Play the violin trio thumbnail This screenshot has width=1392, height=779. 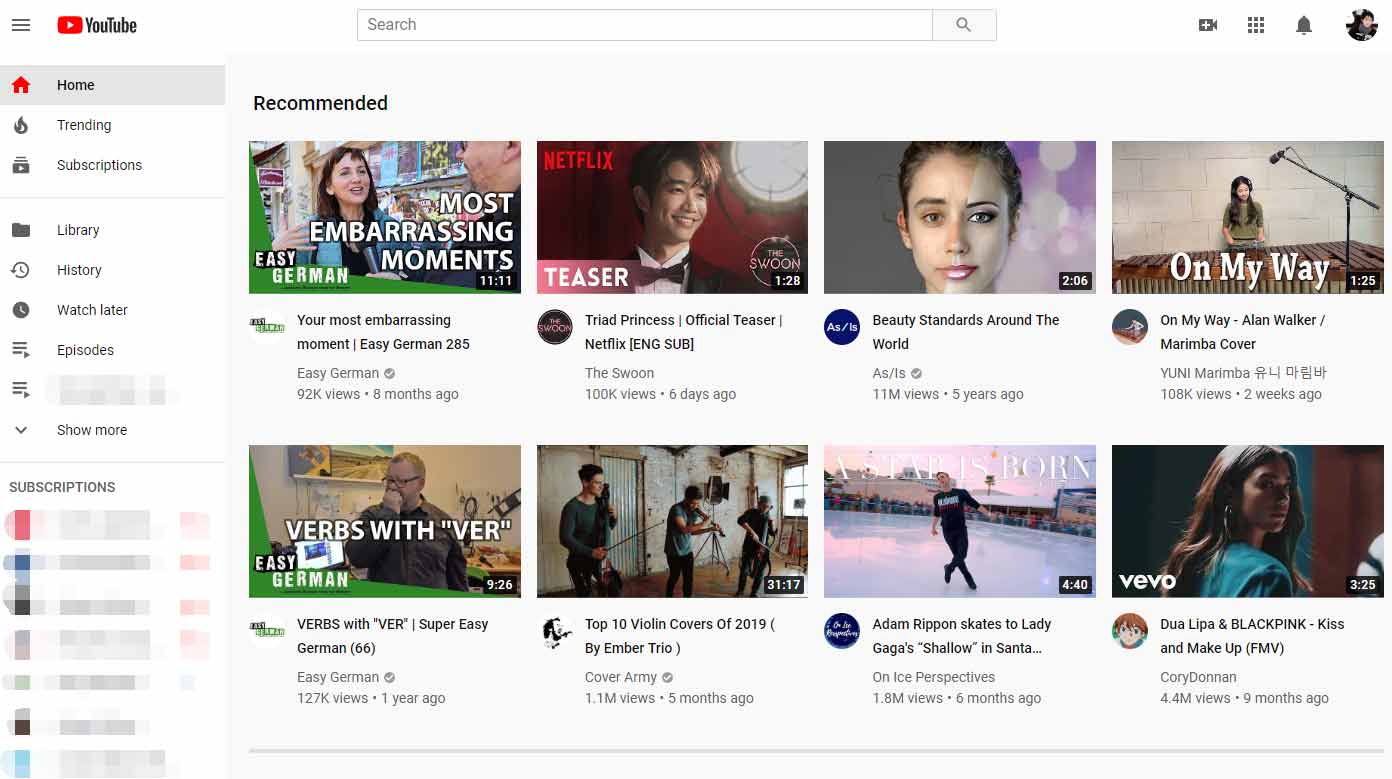click(x=673, y=521)
